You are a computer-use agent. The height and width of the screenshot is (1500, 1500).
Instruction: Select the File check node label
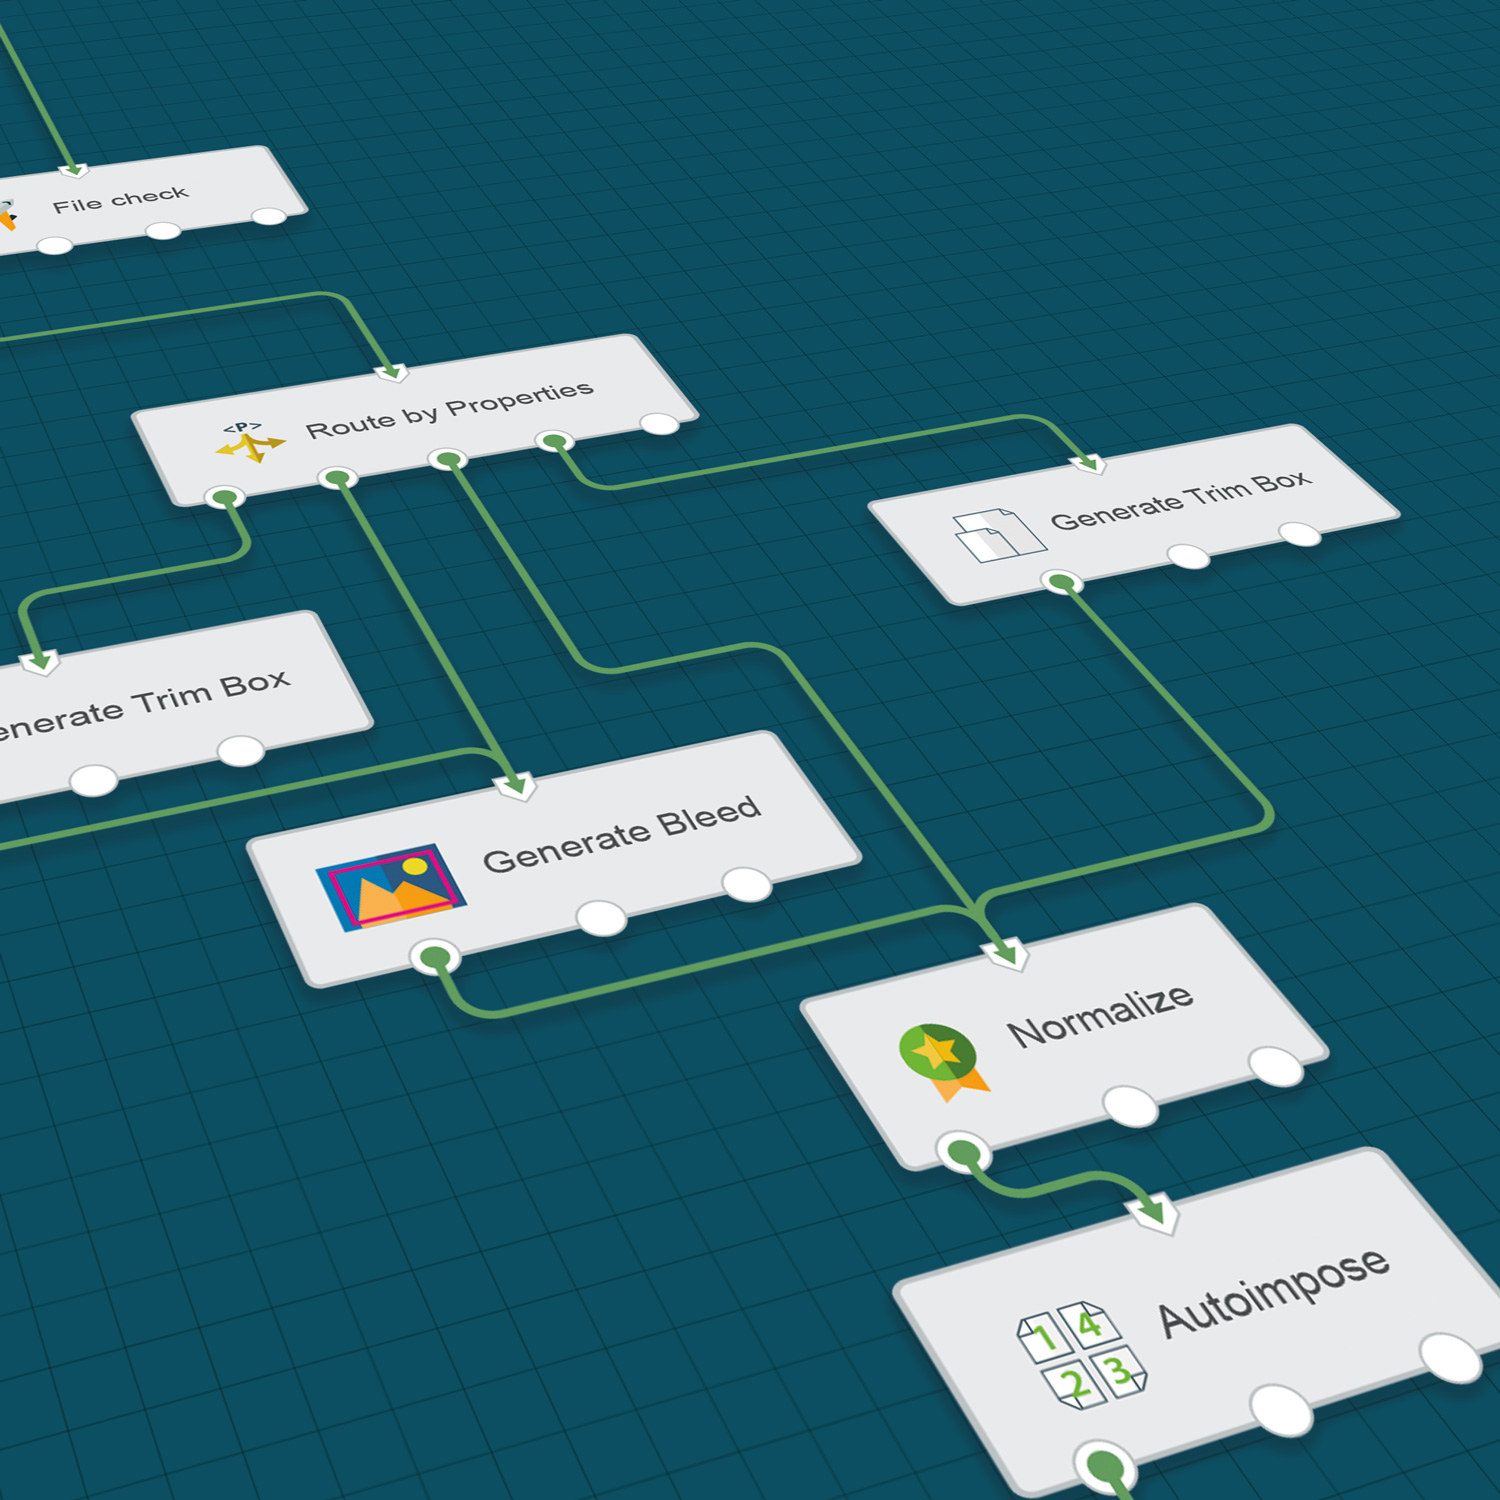120,200
